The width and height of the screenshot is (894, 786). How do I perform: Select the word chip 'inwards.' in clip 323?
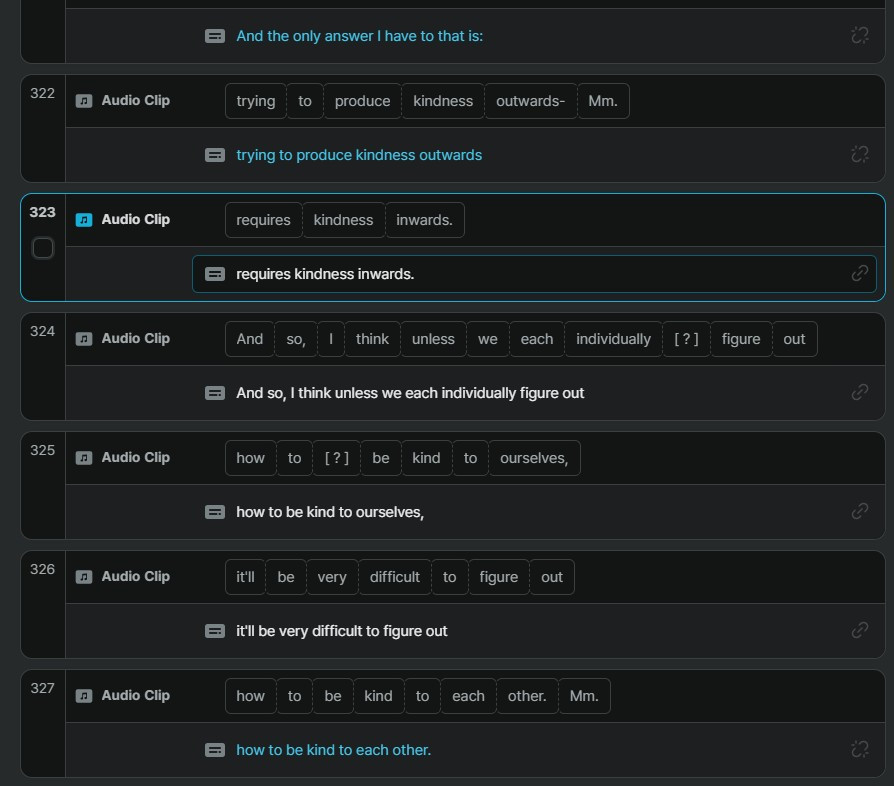425,220
